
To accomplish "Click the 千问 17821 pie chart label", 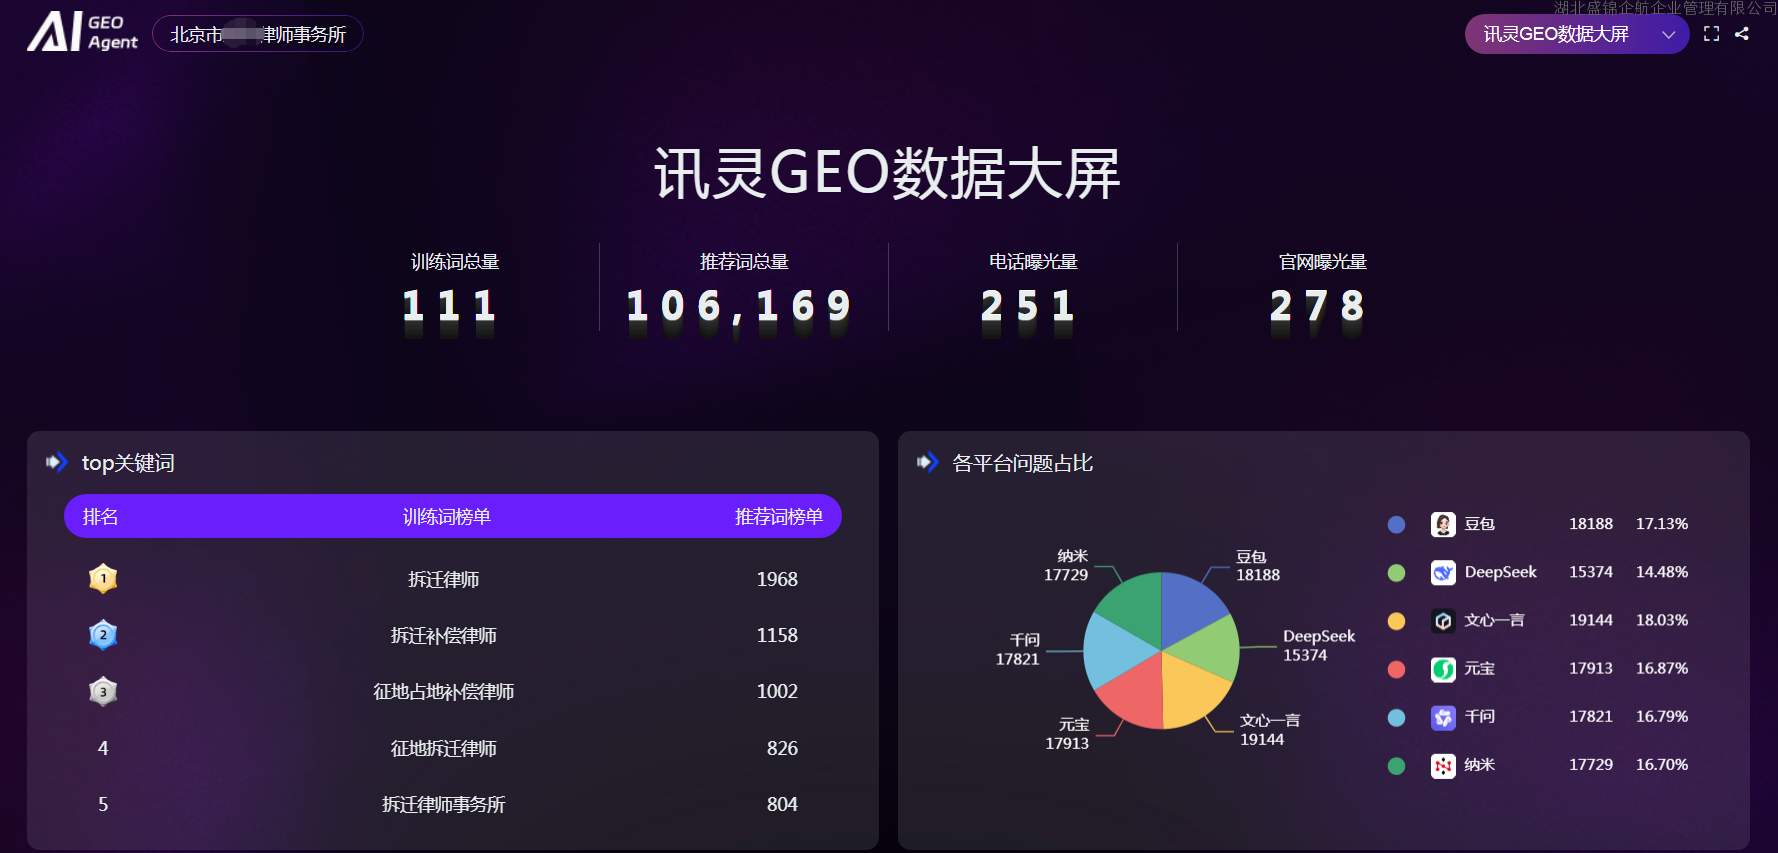I will tap(1018, 649).
